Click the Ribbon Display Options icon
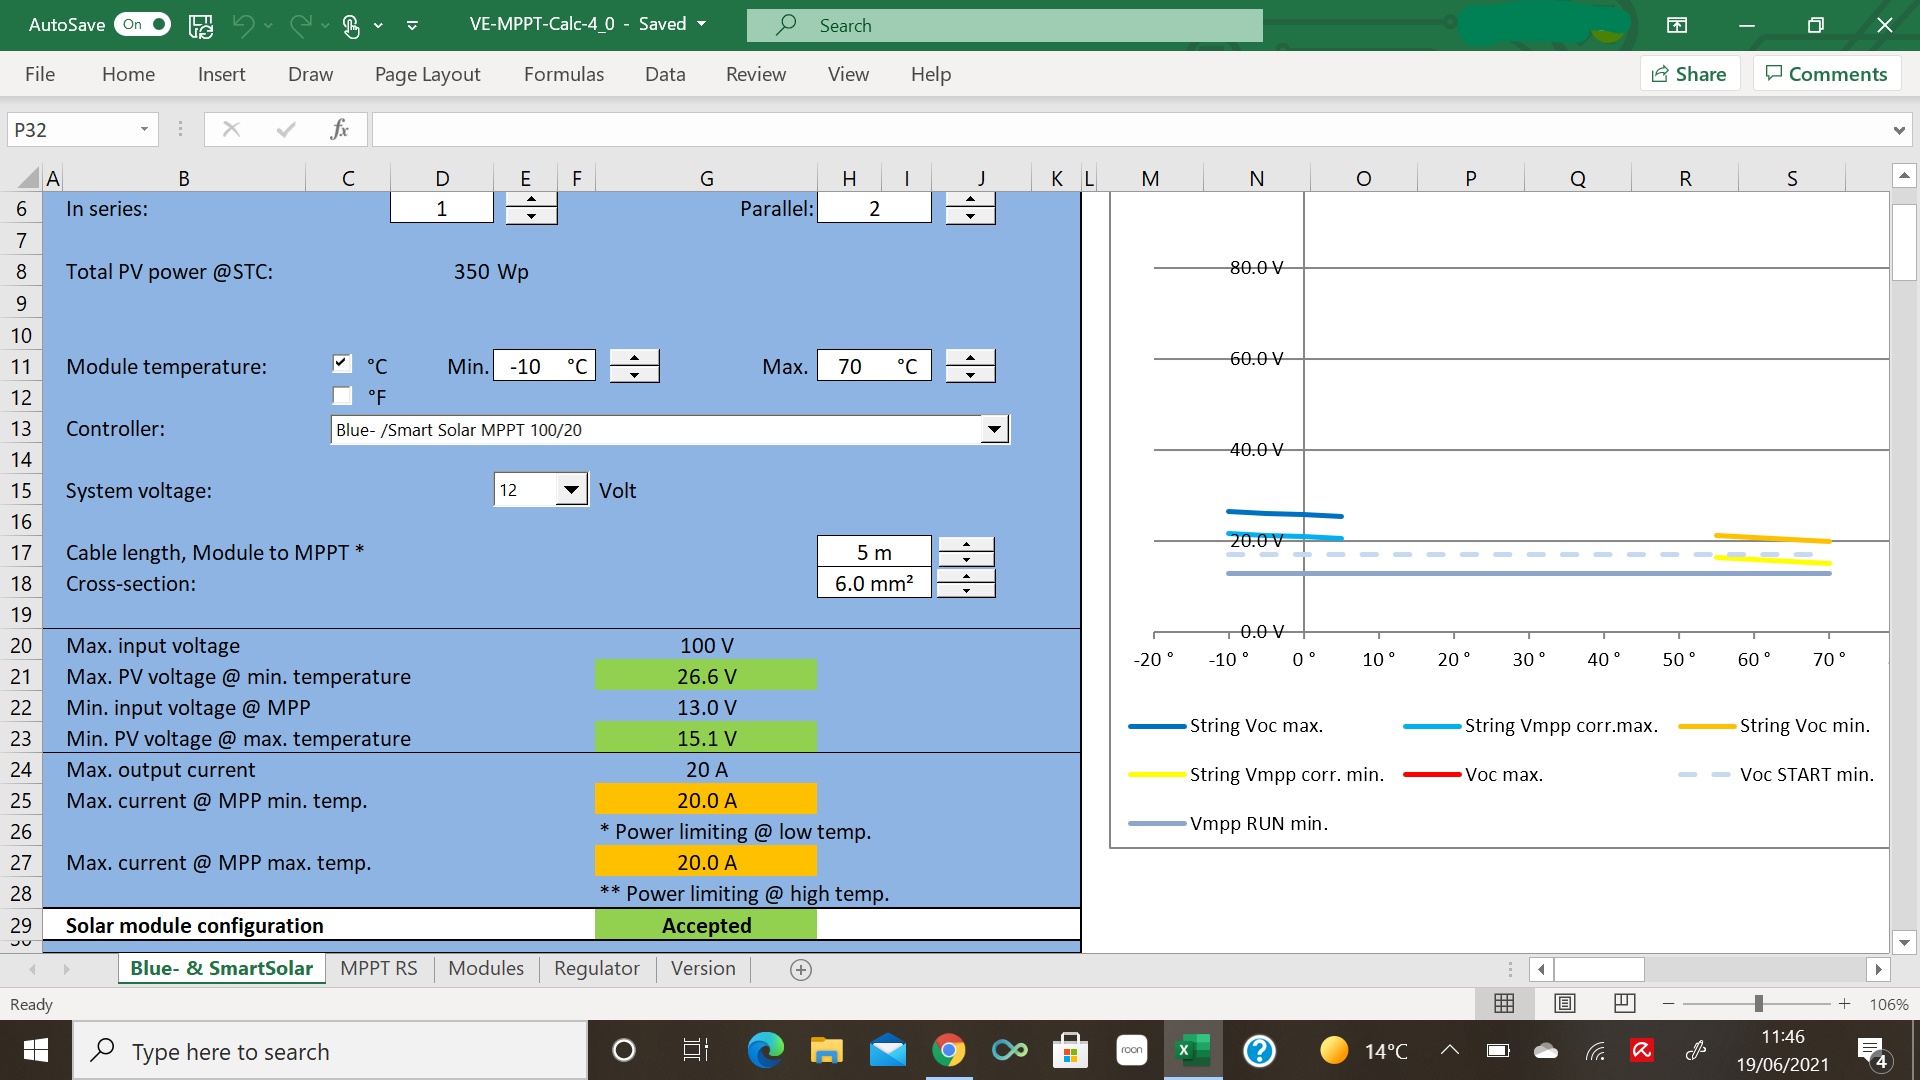 click(1677, 25)
